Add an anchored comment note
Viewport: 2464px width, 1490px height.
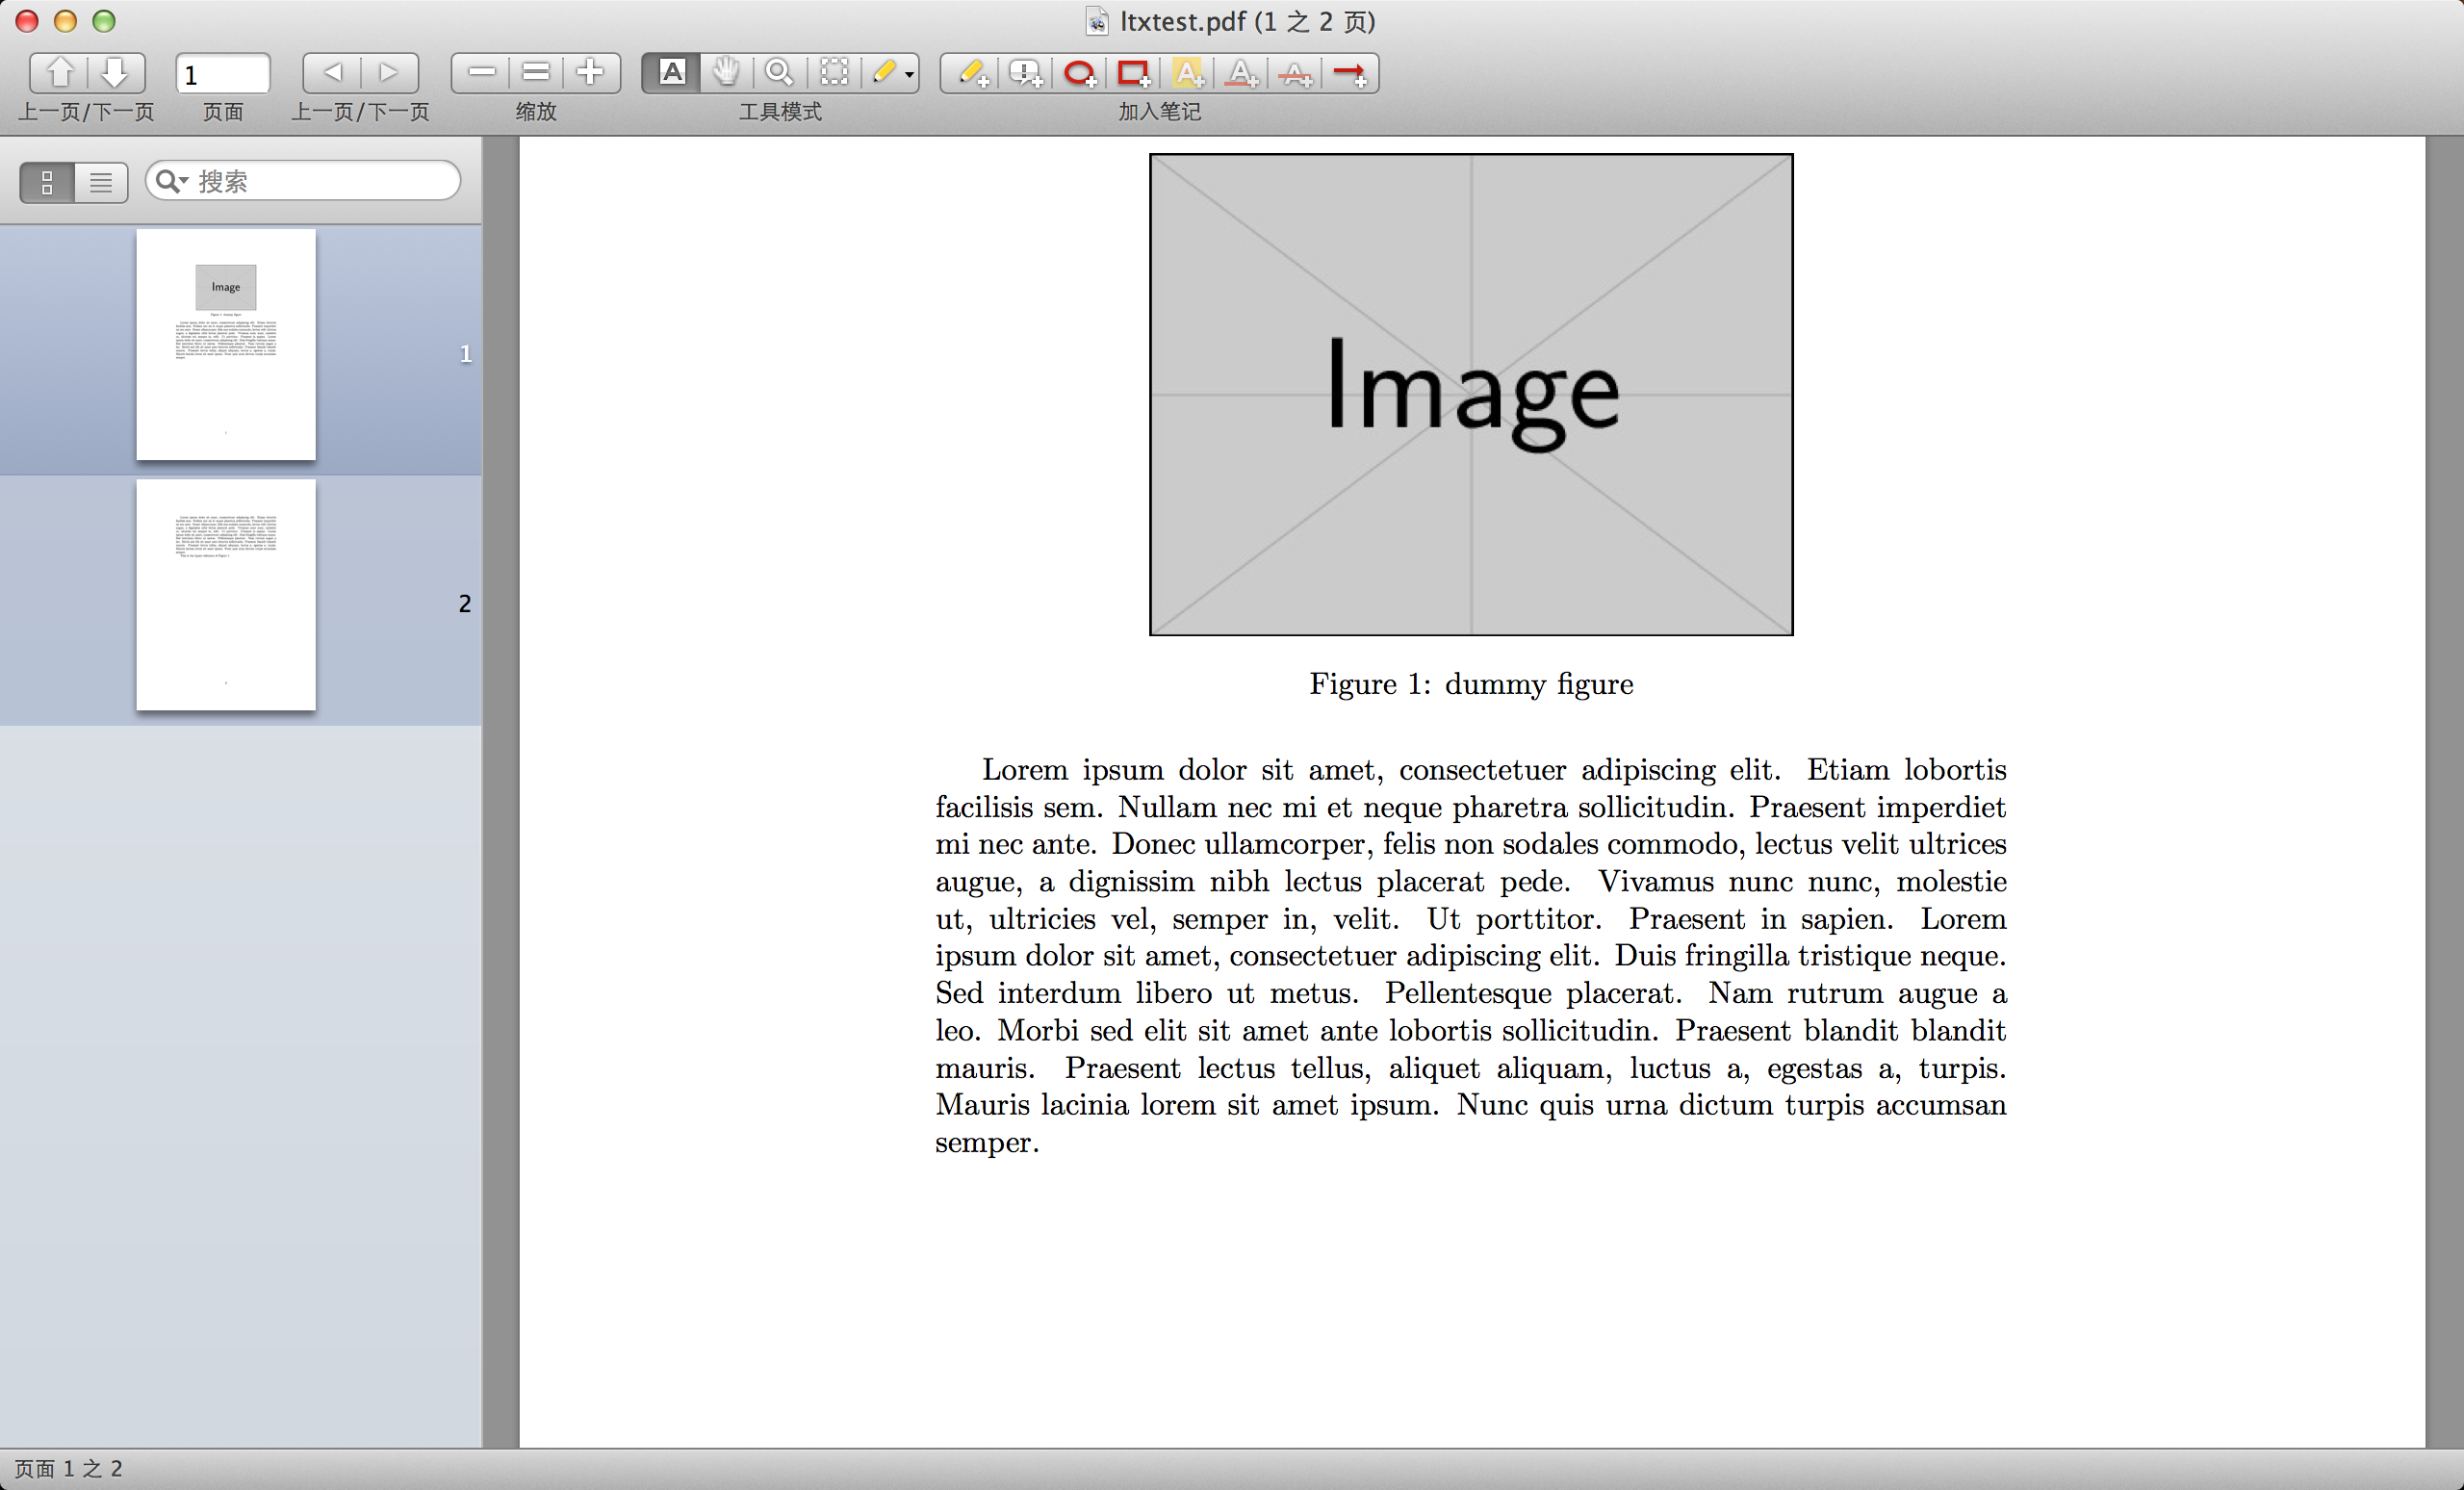[x=1026, y=72]
